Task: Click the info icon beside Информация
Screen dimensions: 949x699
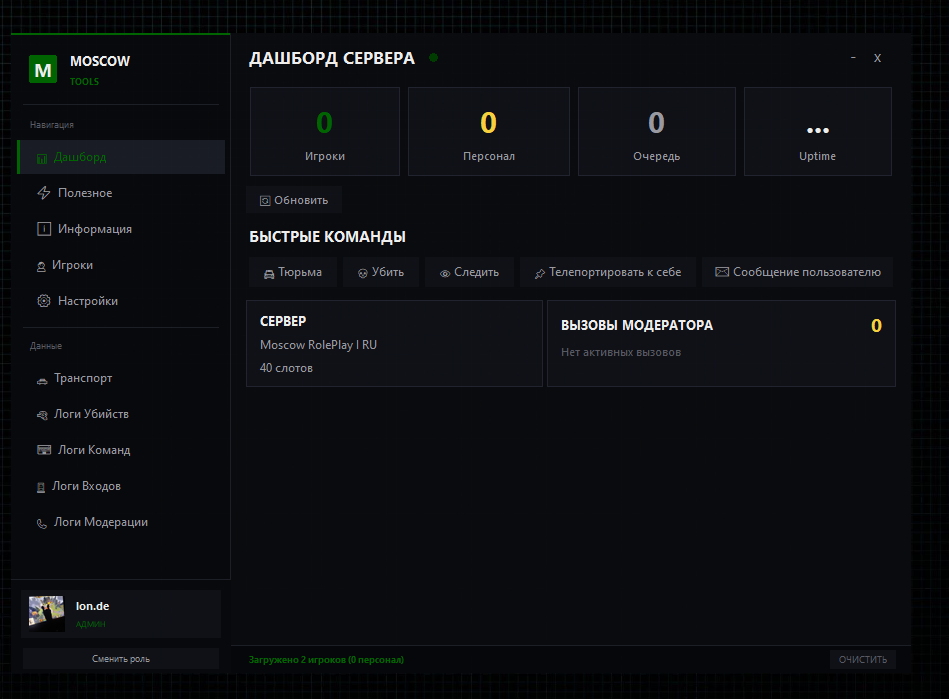Action: point(44,229)
